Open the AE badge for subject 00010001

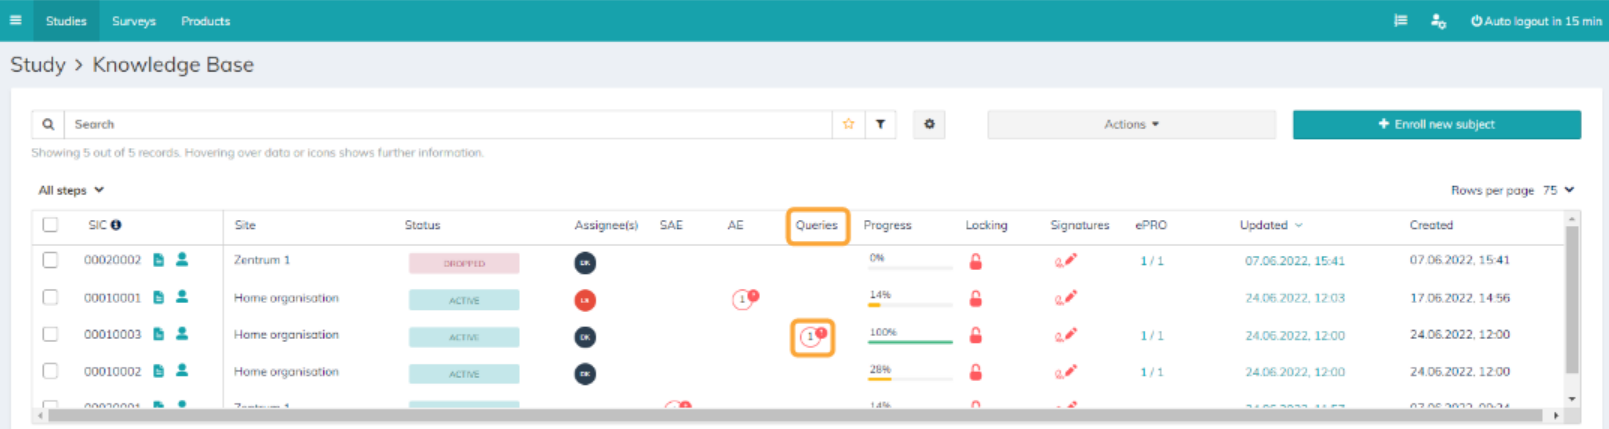click(x=744, y=299)
